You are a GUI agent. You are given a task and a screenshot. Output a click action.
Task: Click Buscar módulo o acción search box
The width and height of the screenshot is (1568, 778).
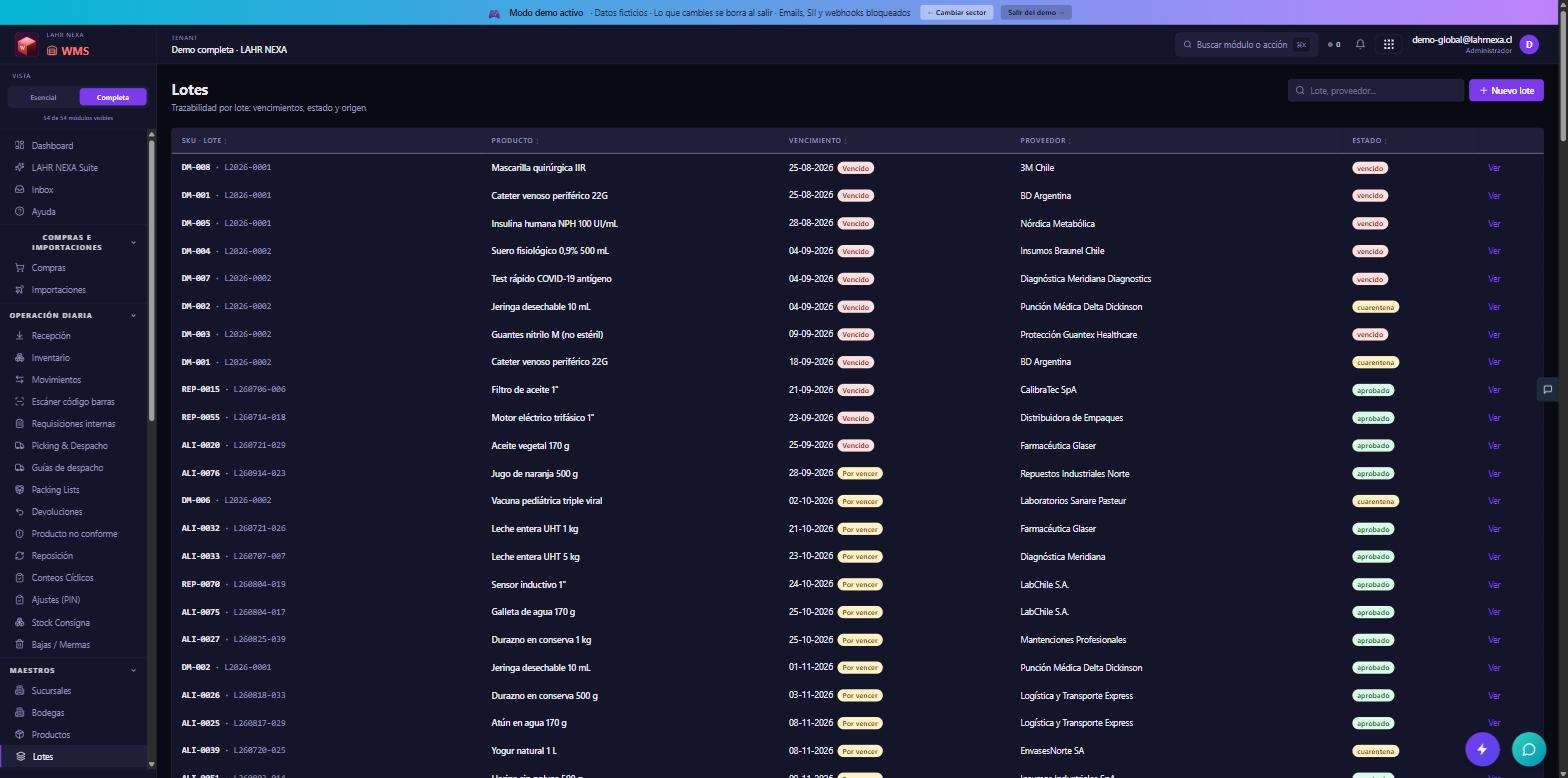pos(1246,44)
